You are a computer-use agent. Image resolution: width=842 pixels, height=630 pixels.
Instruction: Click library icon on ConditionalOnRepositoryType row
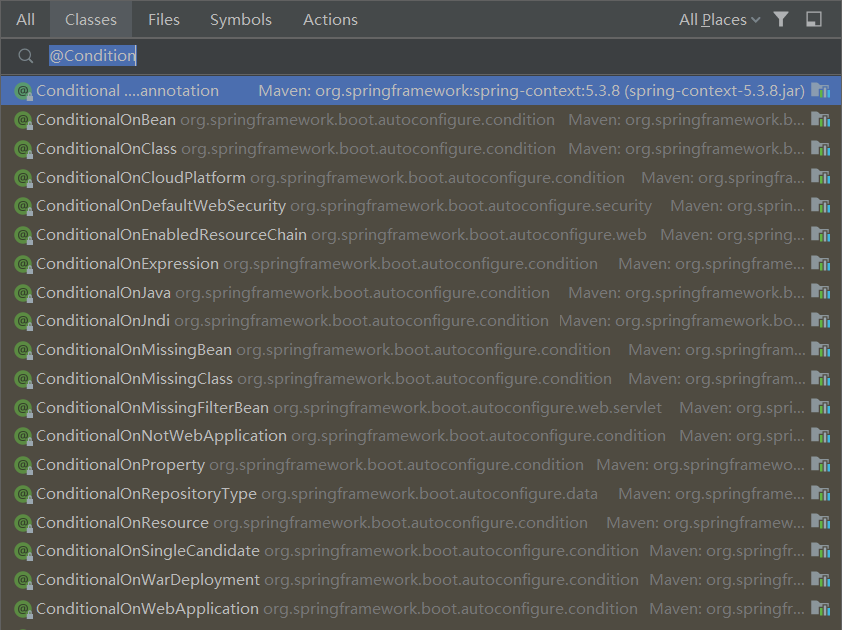click(x=821, y=493)
